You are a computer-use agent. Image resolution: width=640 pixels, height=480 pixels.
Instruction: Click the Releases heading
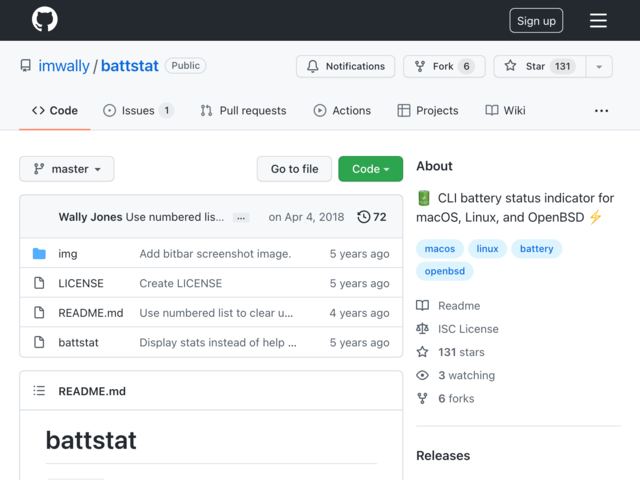pyautogui.click(x=443, y=456)
